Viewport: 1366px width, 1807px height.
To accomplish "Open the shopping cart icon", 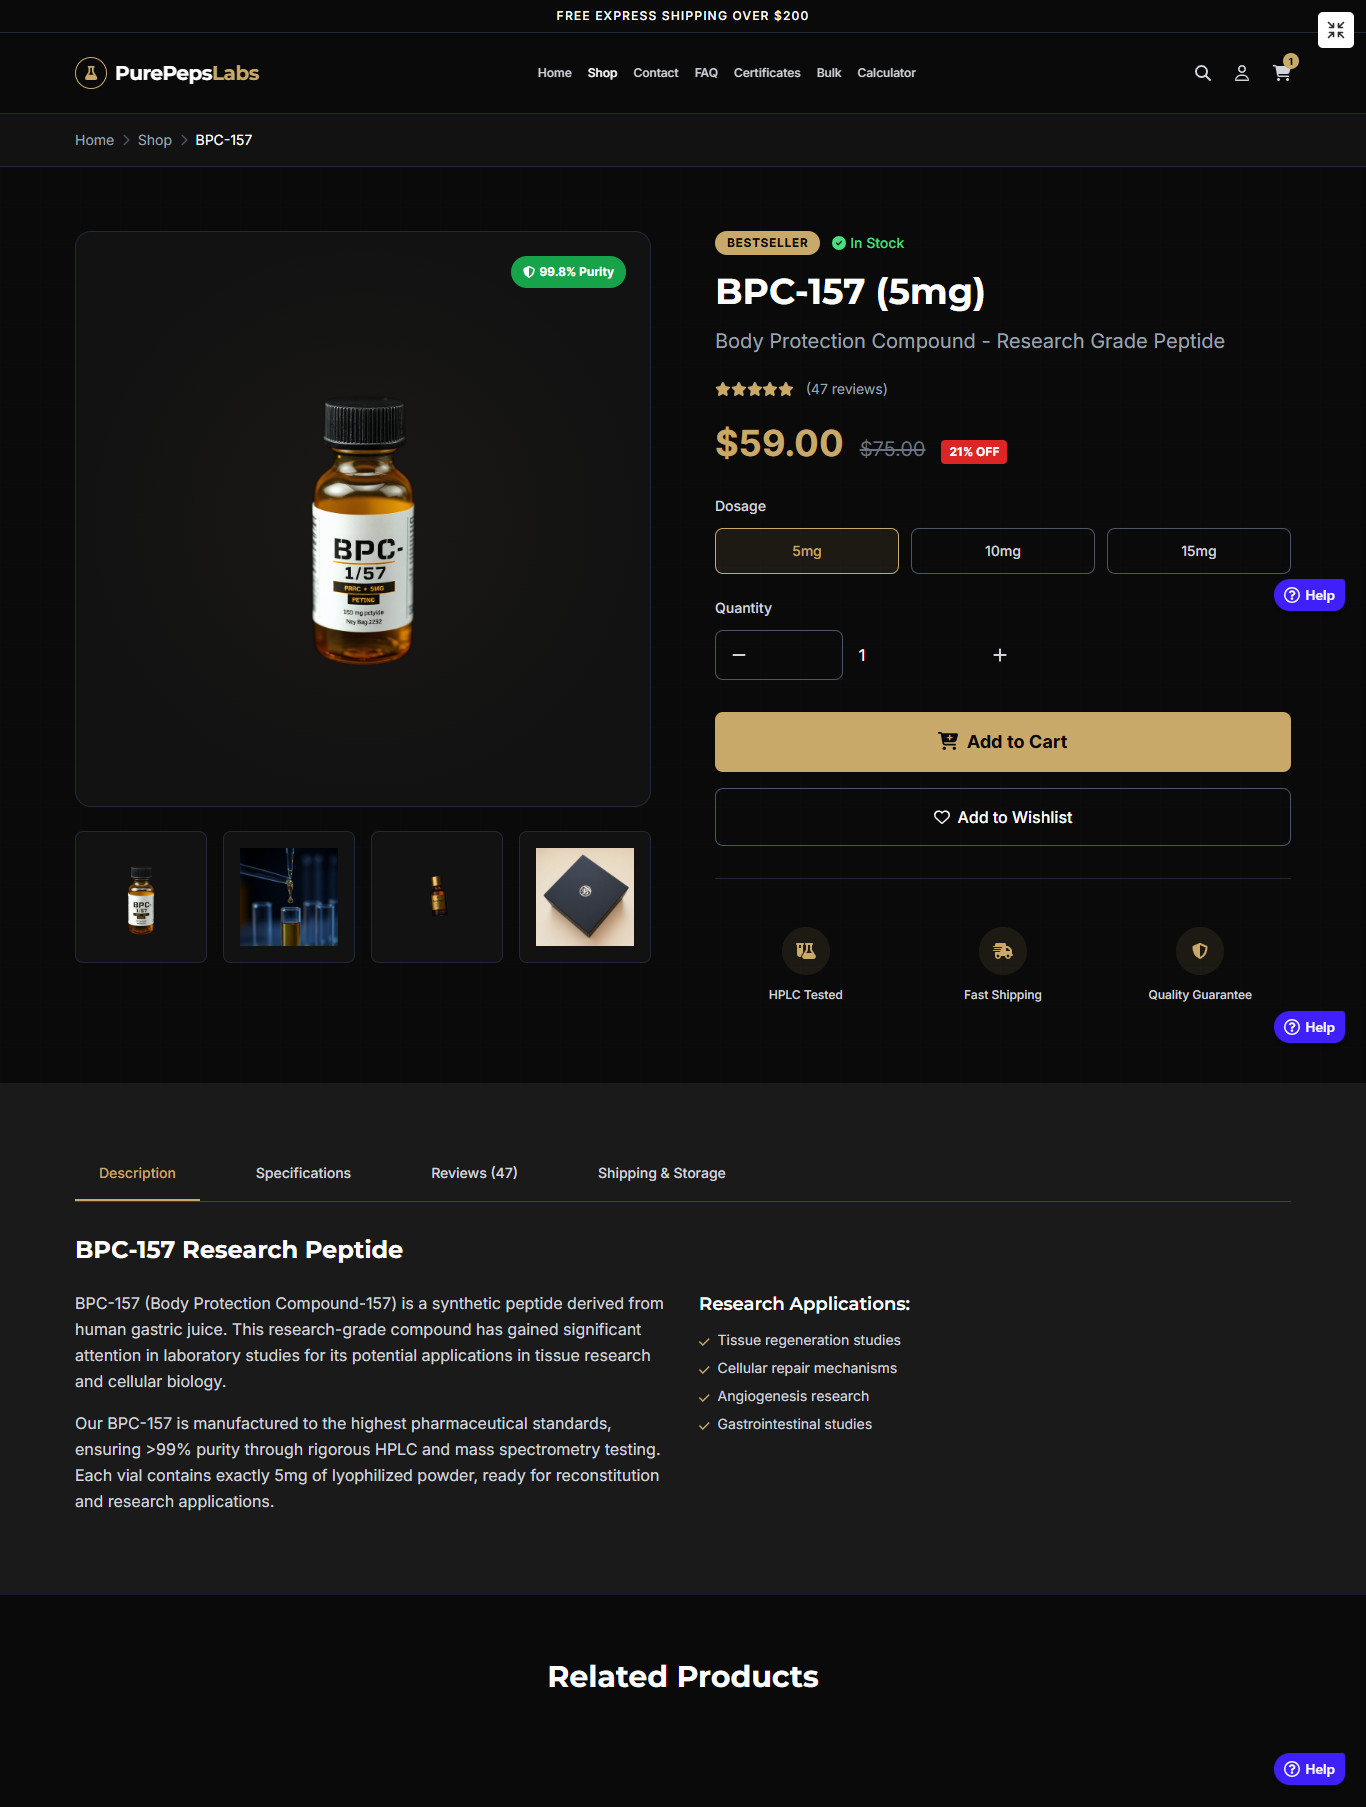I will 1282,73.
